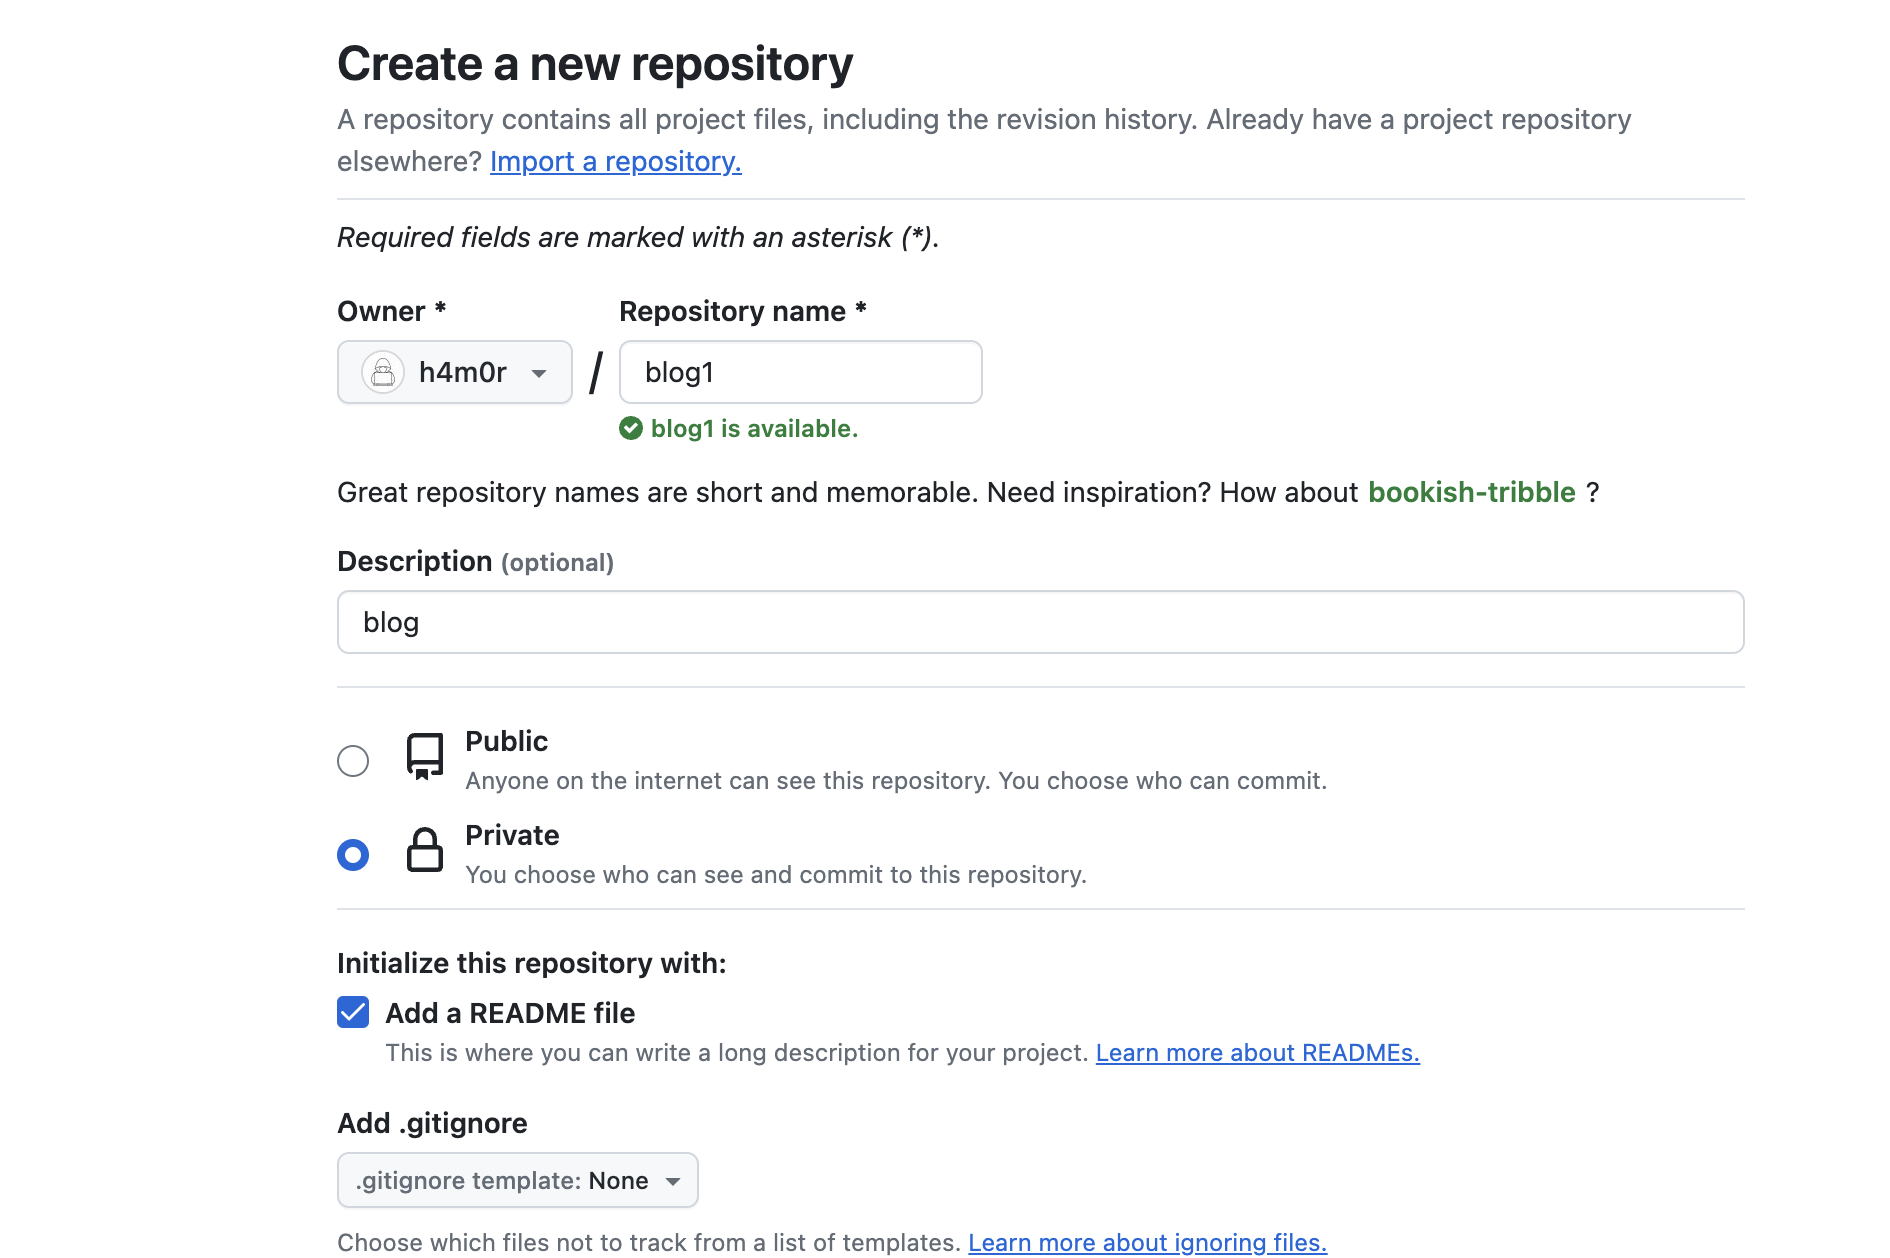Click the 'Initialize this repository with:' heading

click(532, 963)
